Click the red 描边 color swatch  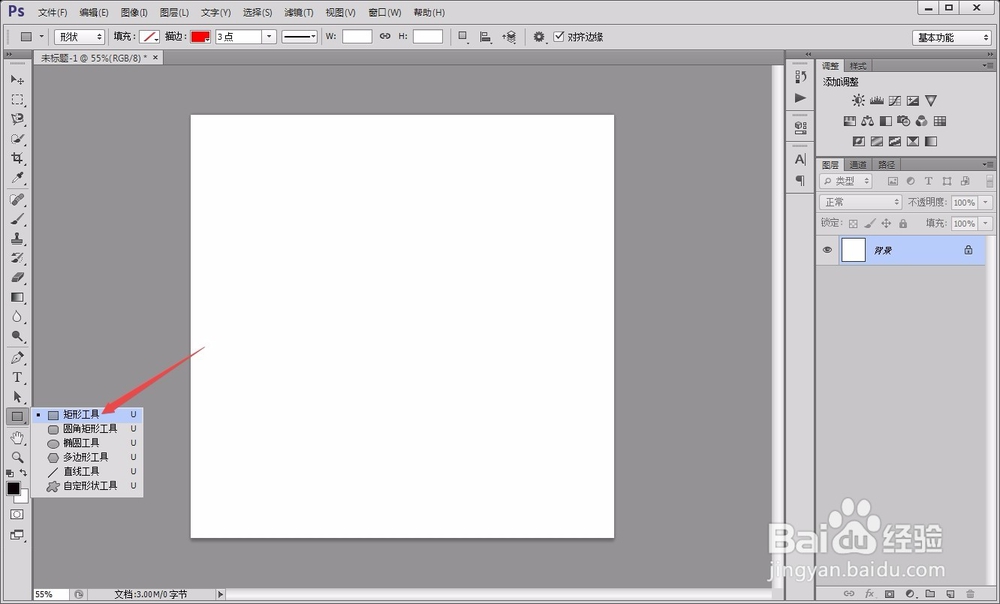click(198, 35)
